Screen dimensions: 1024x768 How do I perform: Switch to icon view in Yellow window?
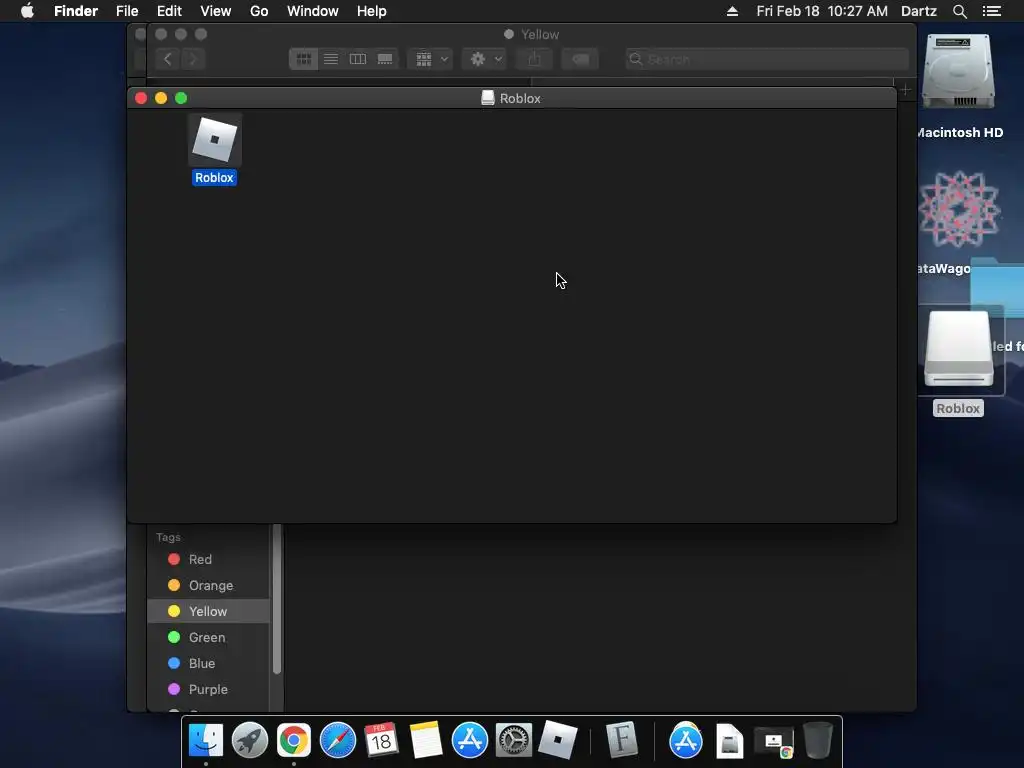point(304,59)
